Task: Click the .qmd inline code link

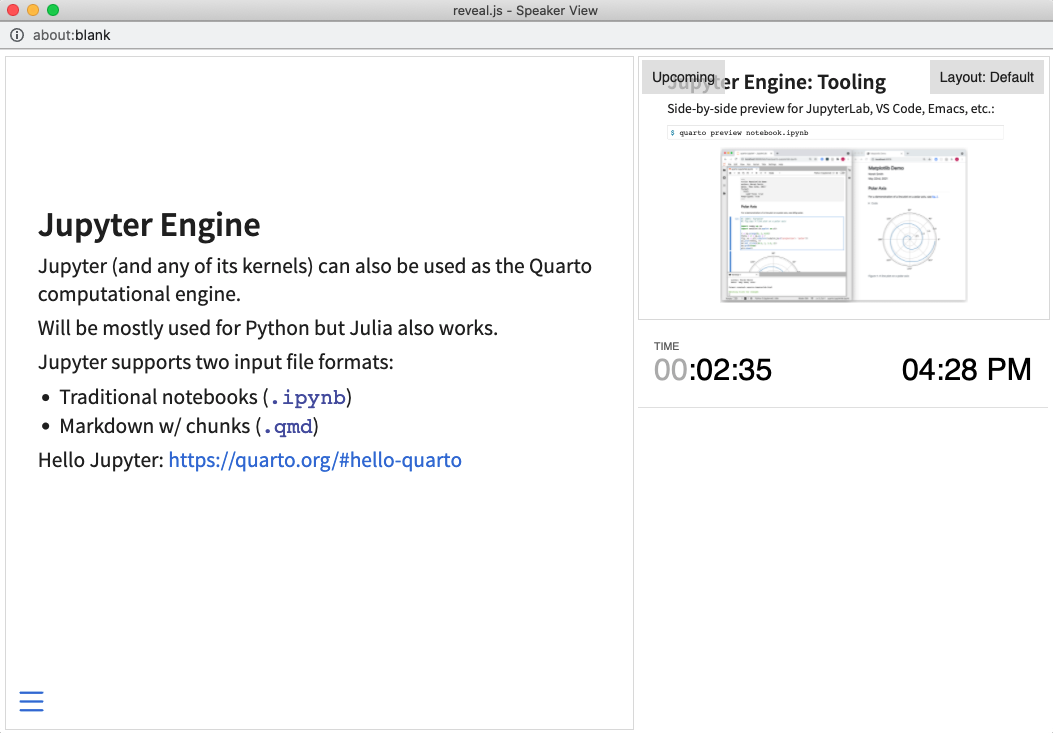Action: (288, 426)
